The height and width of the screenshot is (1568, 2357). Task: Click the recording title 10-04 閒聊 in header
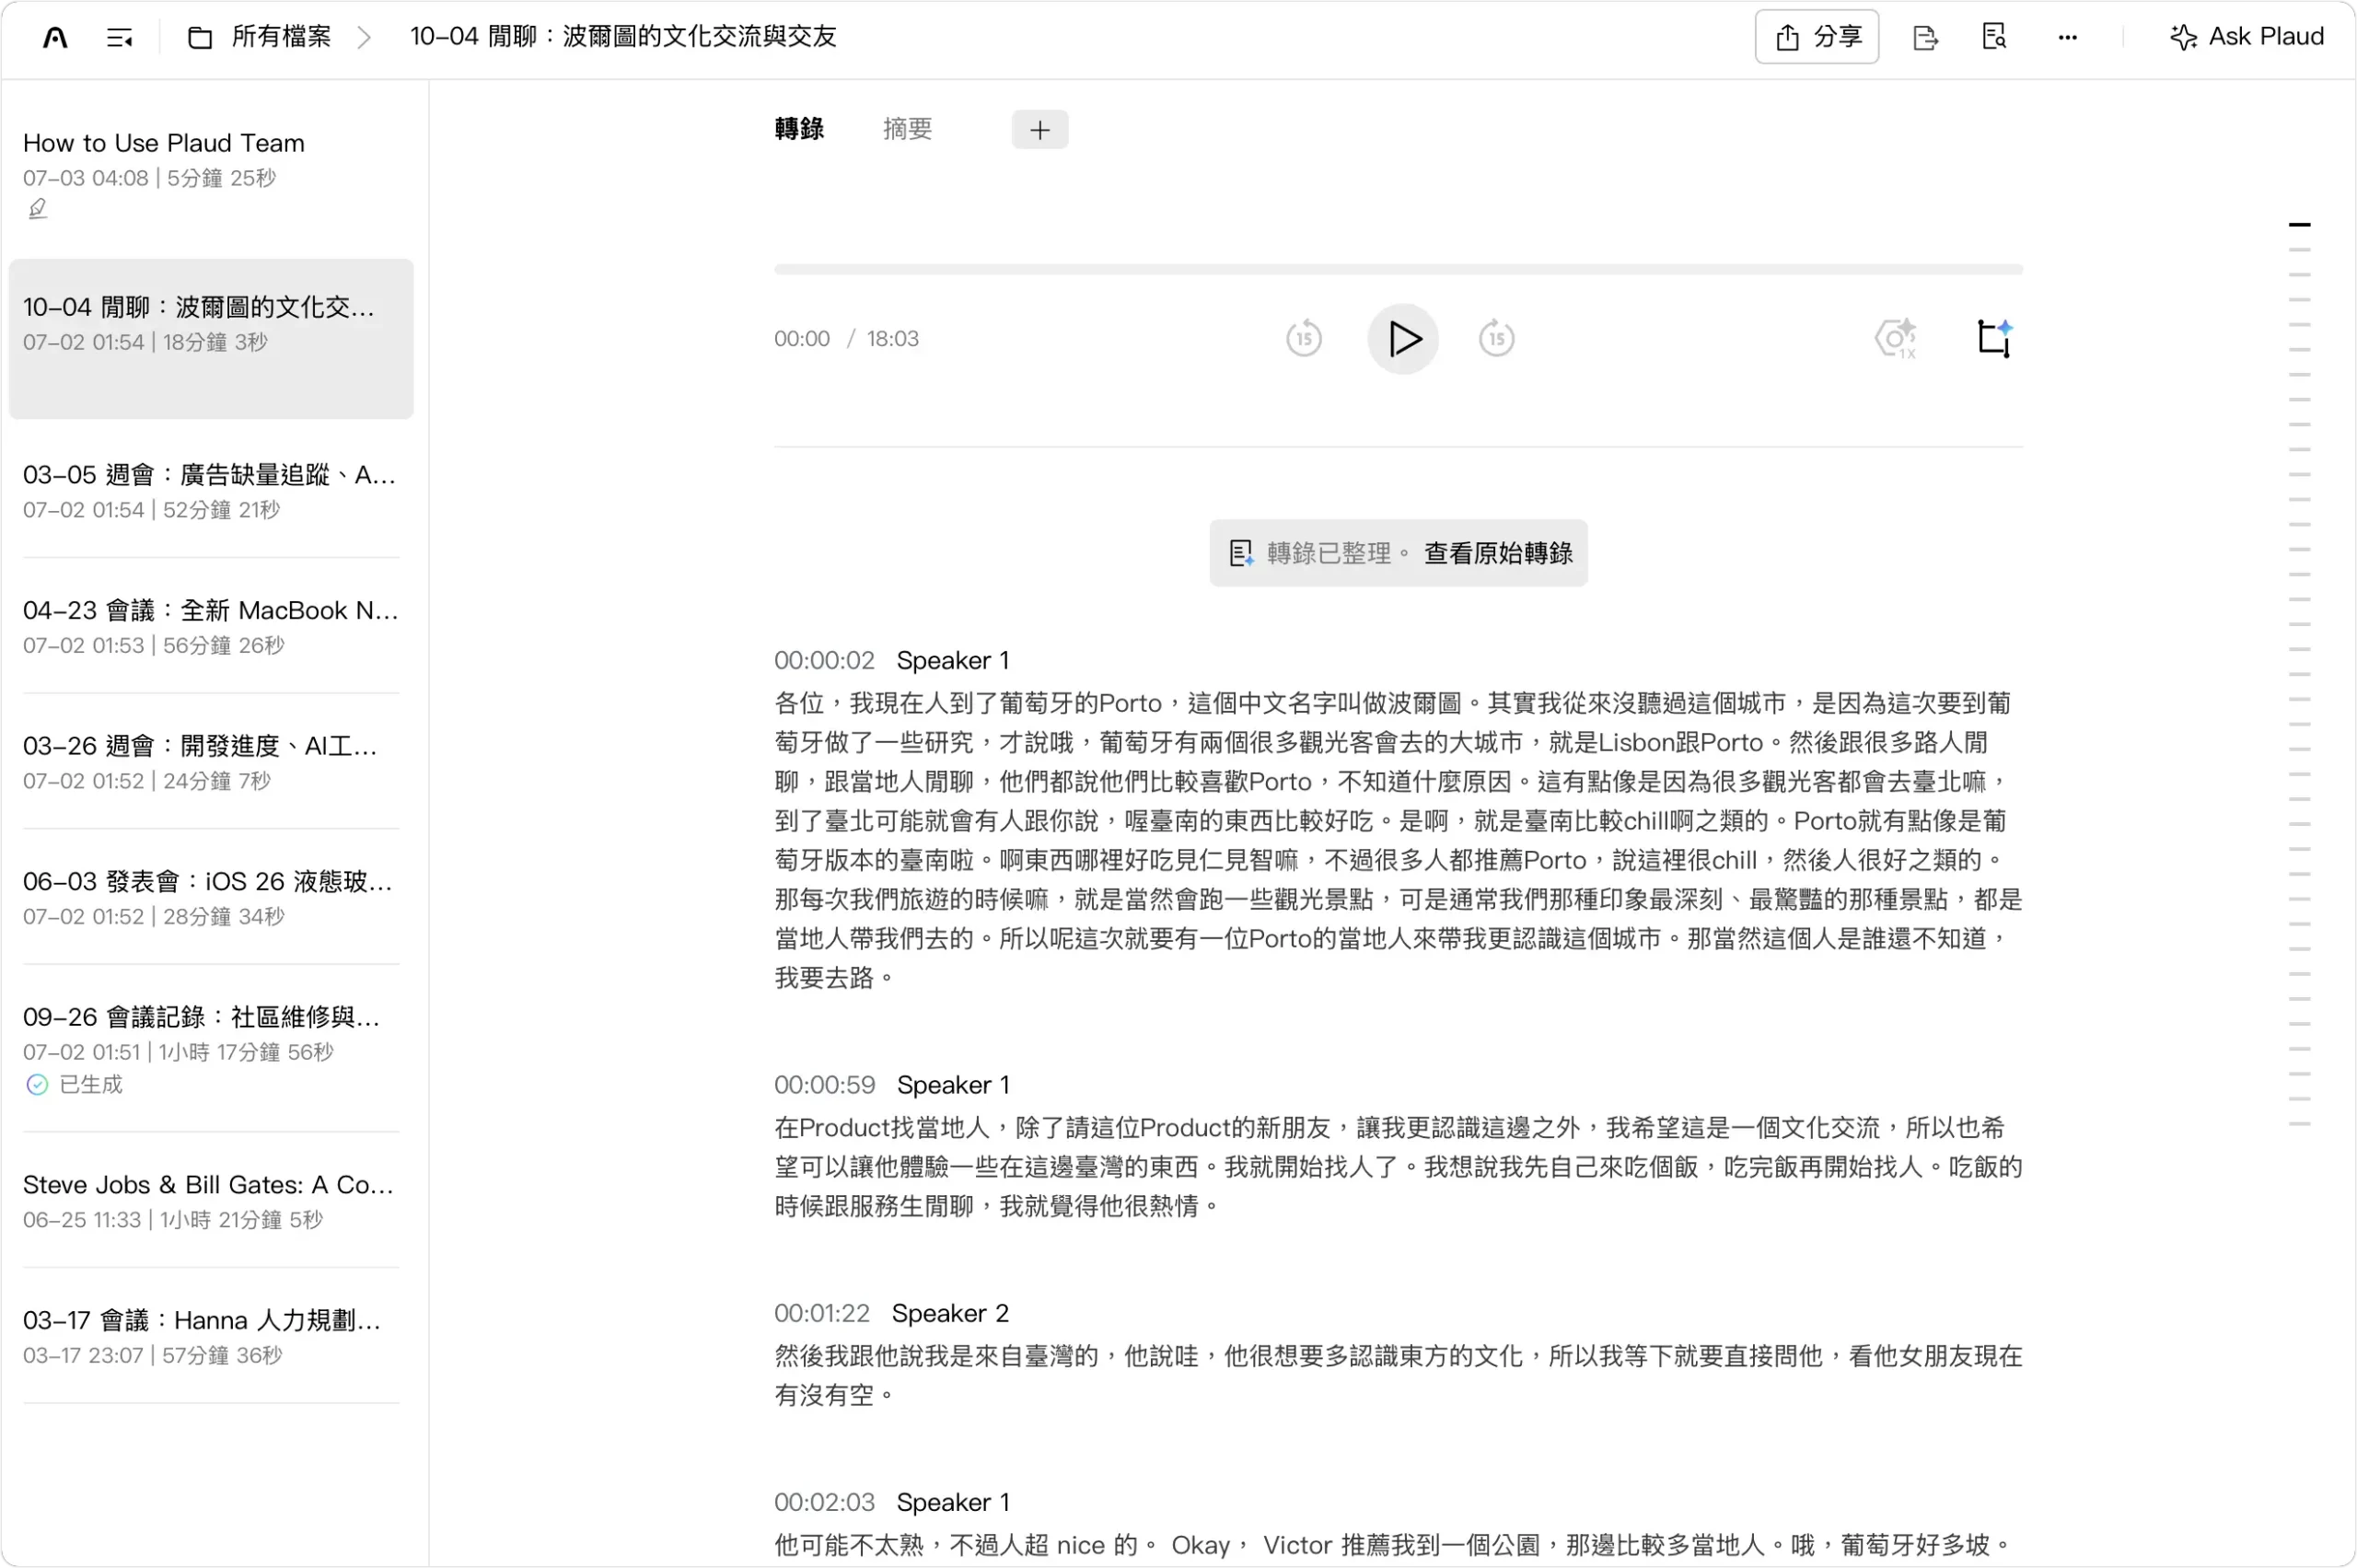tap(623, 37)
